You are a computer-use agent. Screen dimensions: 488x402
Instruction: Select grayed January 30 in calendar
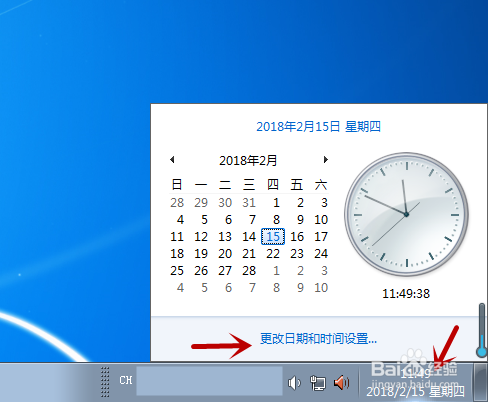pos(225,203)
